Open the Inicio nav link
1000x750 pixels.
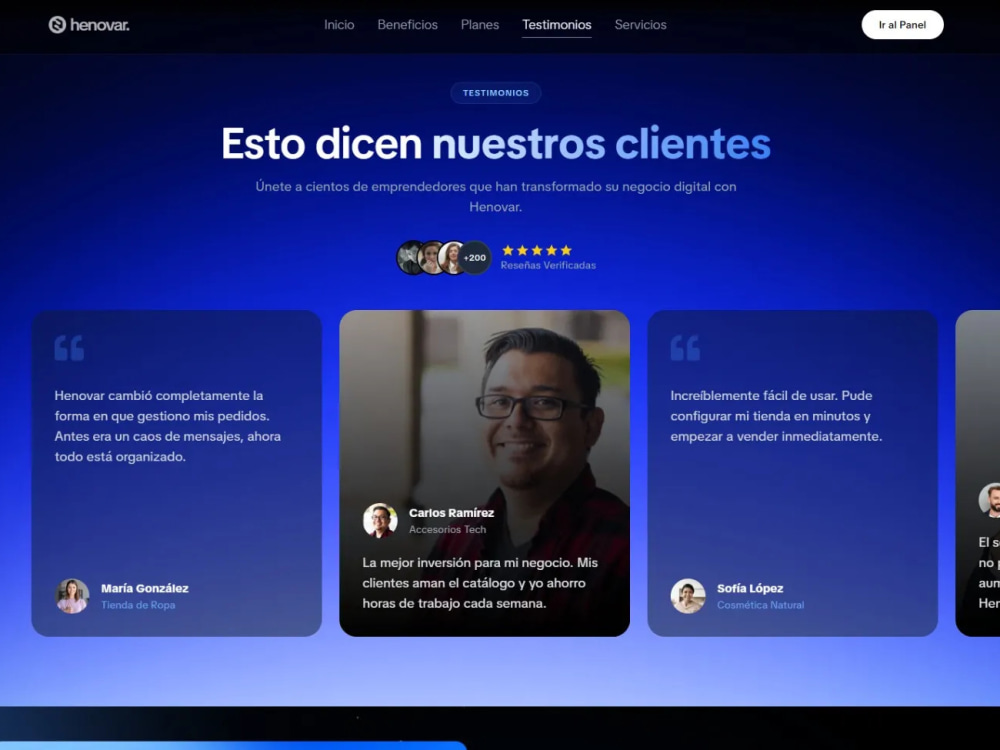tap(339, 25)
